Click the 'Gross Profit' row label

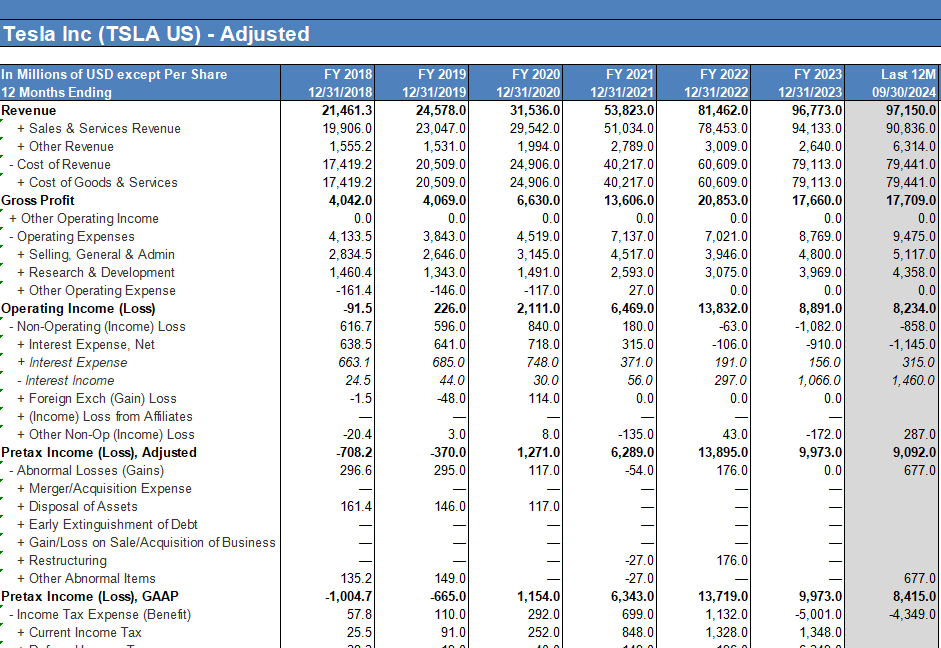[38, 200]
